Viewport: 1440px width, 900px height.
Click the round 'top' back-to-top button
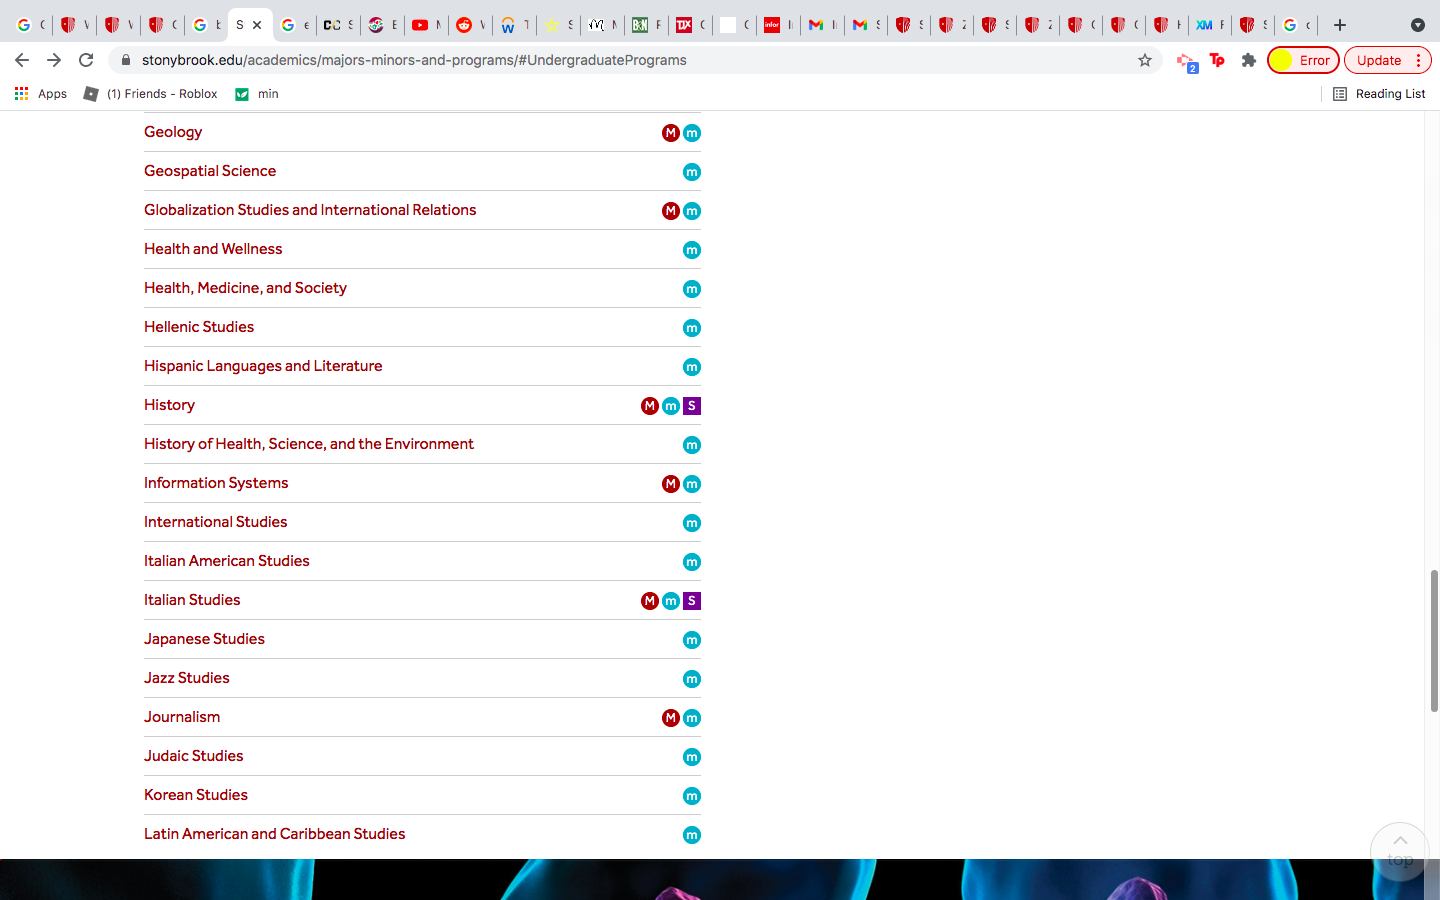pyautogui.click(x=1400, y=851)
